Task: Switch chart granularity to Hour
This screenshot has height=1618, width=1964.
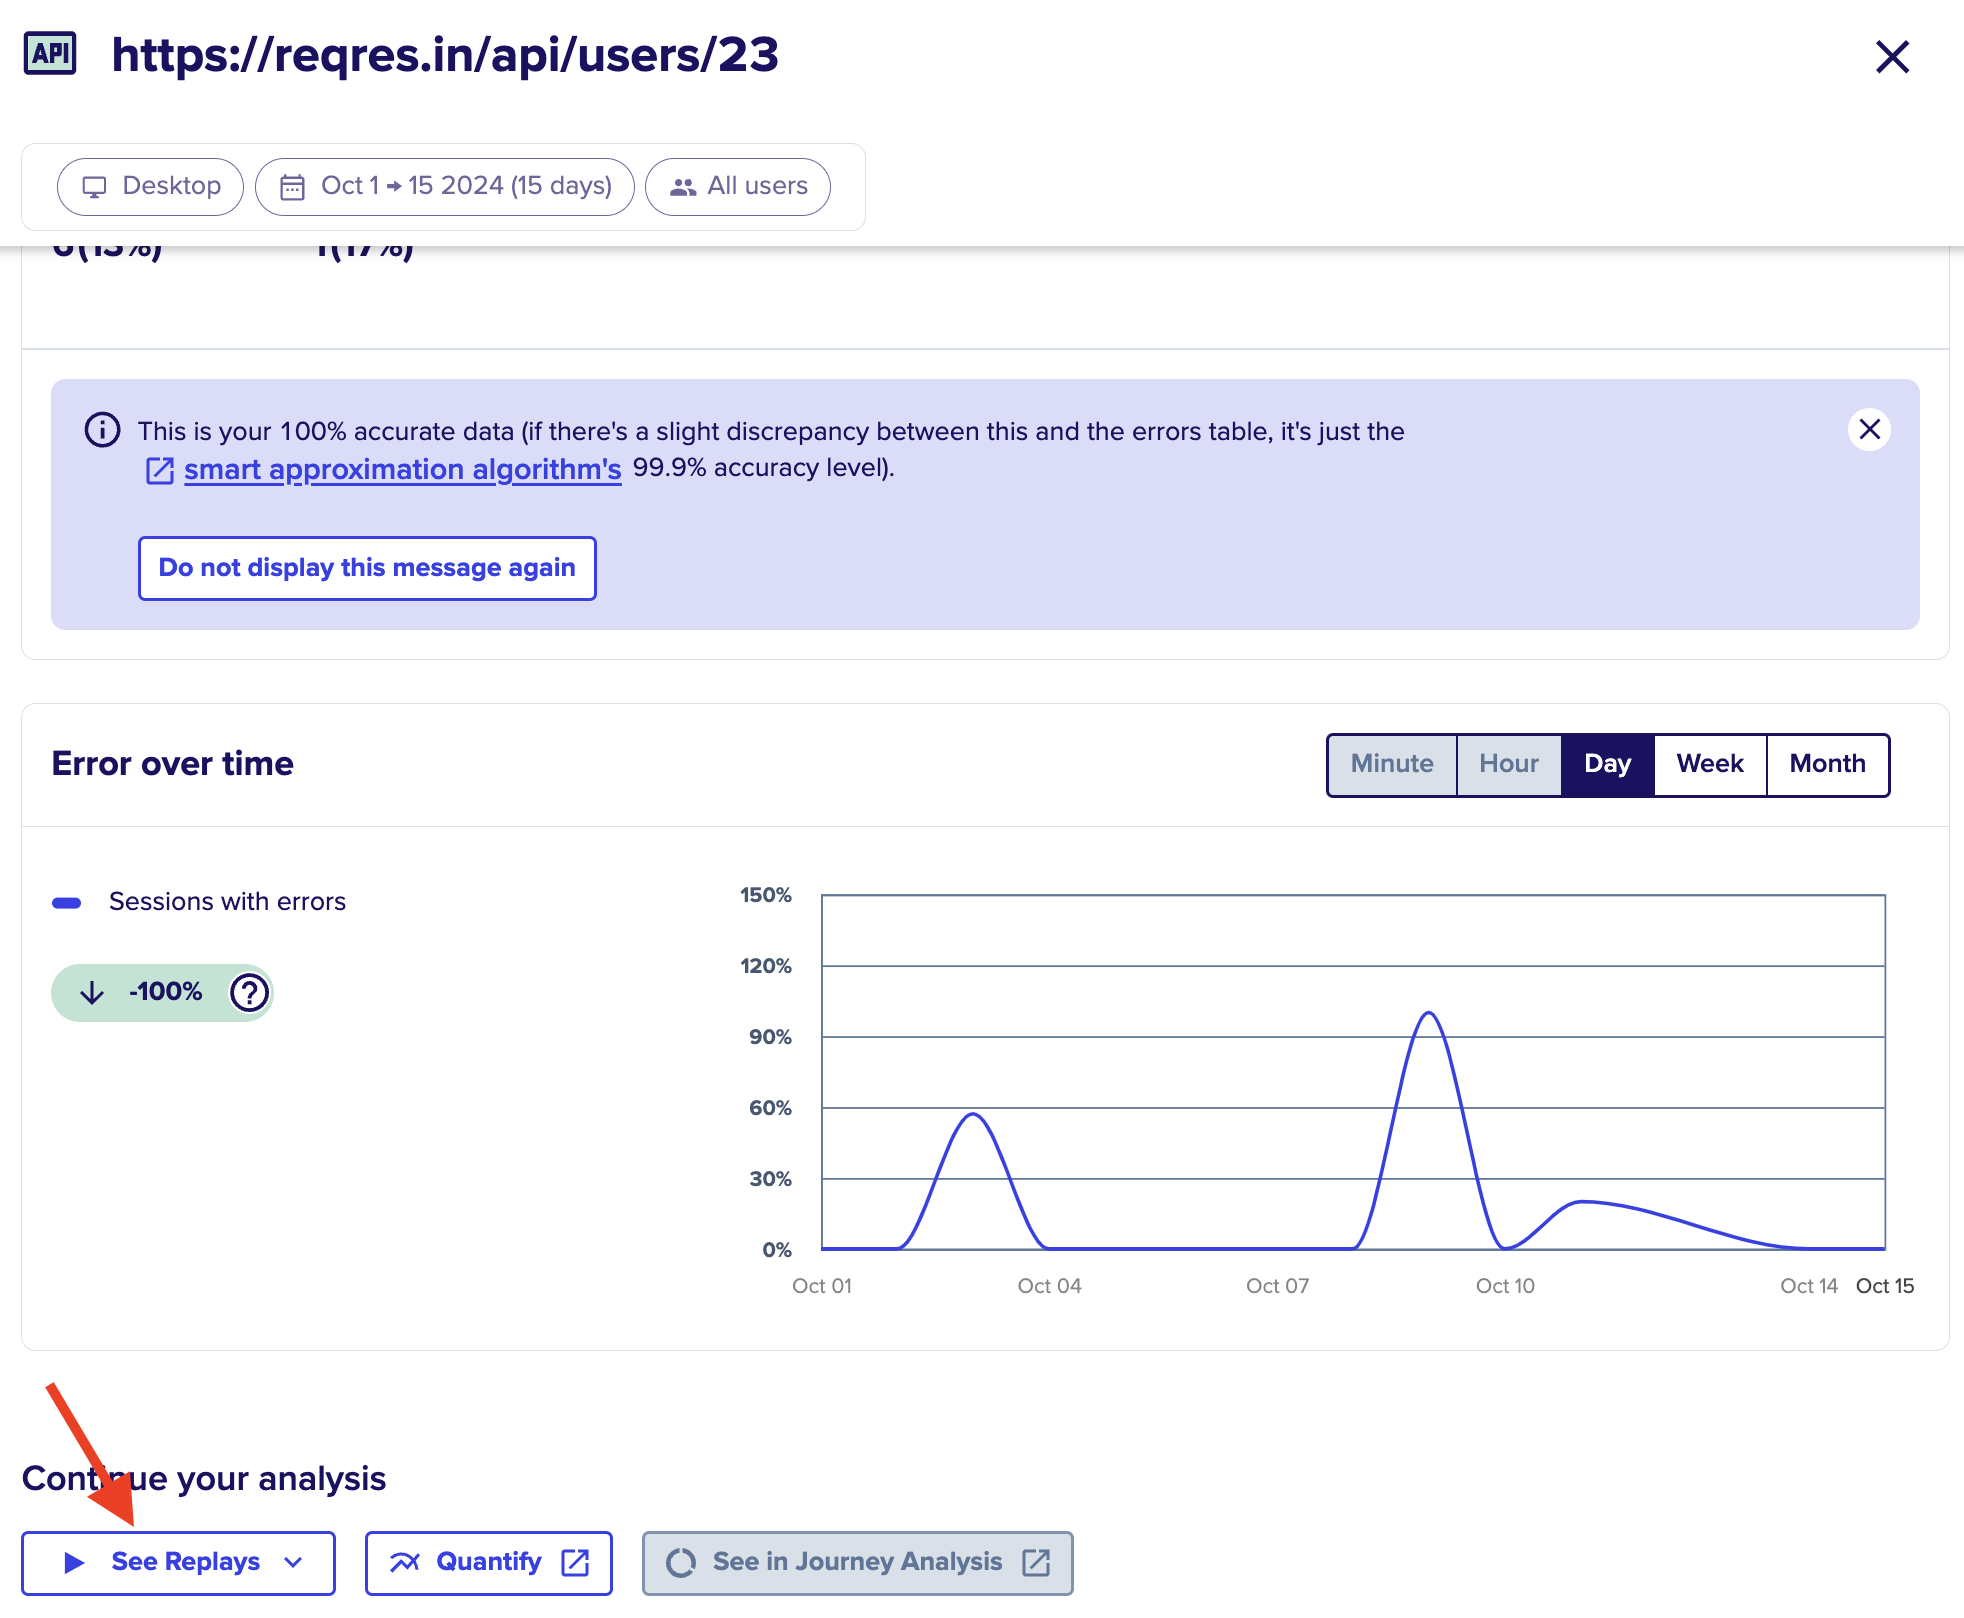Action: tap(1509, 764)
